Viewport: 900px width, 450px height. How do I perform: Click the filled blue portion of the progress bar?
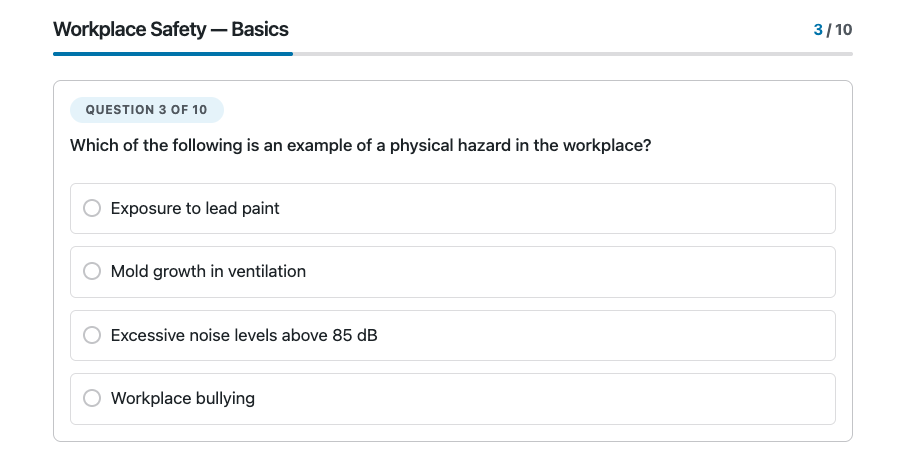pyautogui.click(x=172, y=53)
